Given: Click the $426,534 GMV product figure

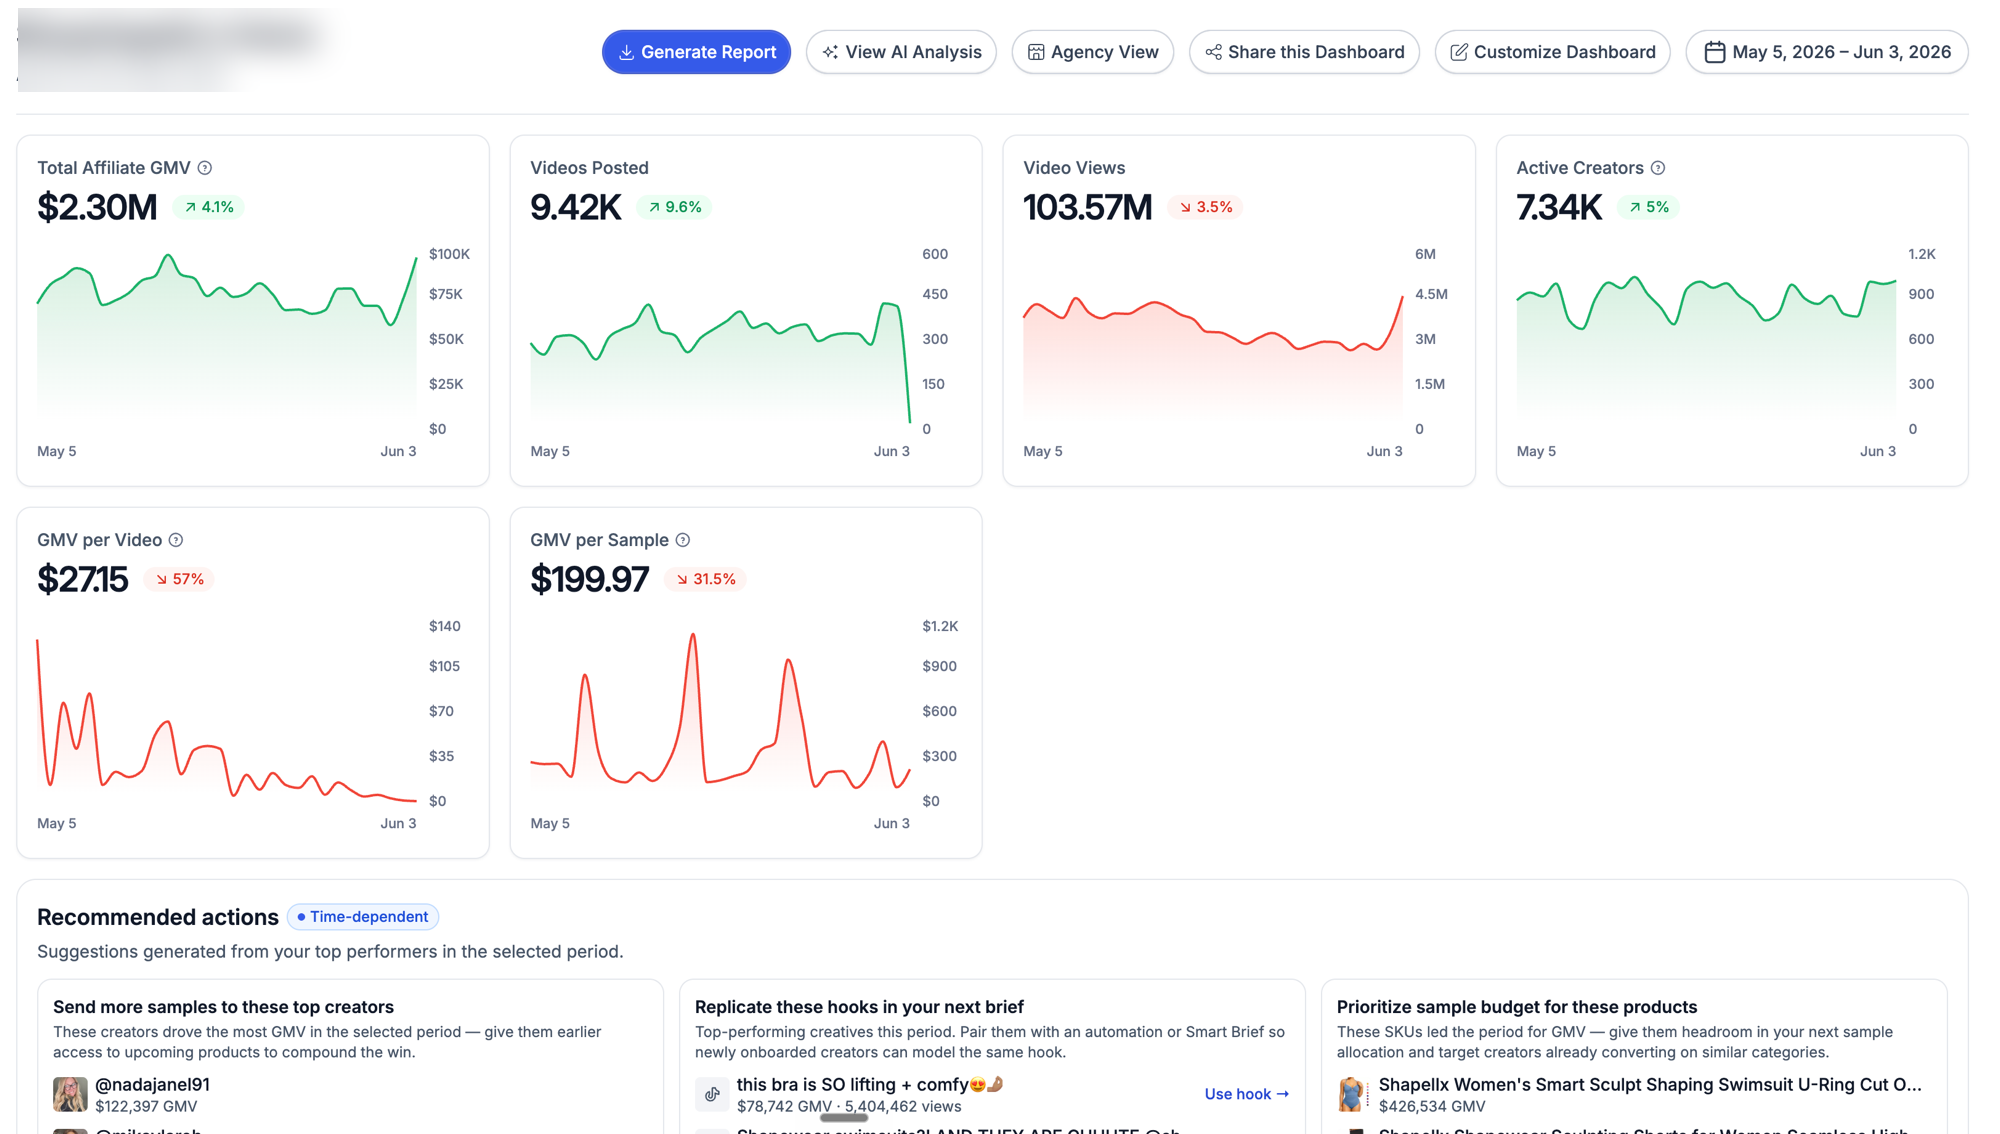Looking at the screenshot, I should (1432, 1106).
